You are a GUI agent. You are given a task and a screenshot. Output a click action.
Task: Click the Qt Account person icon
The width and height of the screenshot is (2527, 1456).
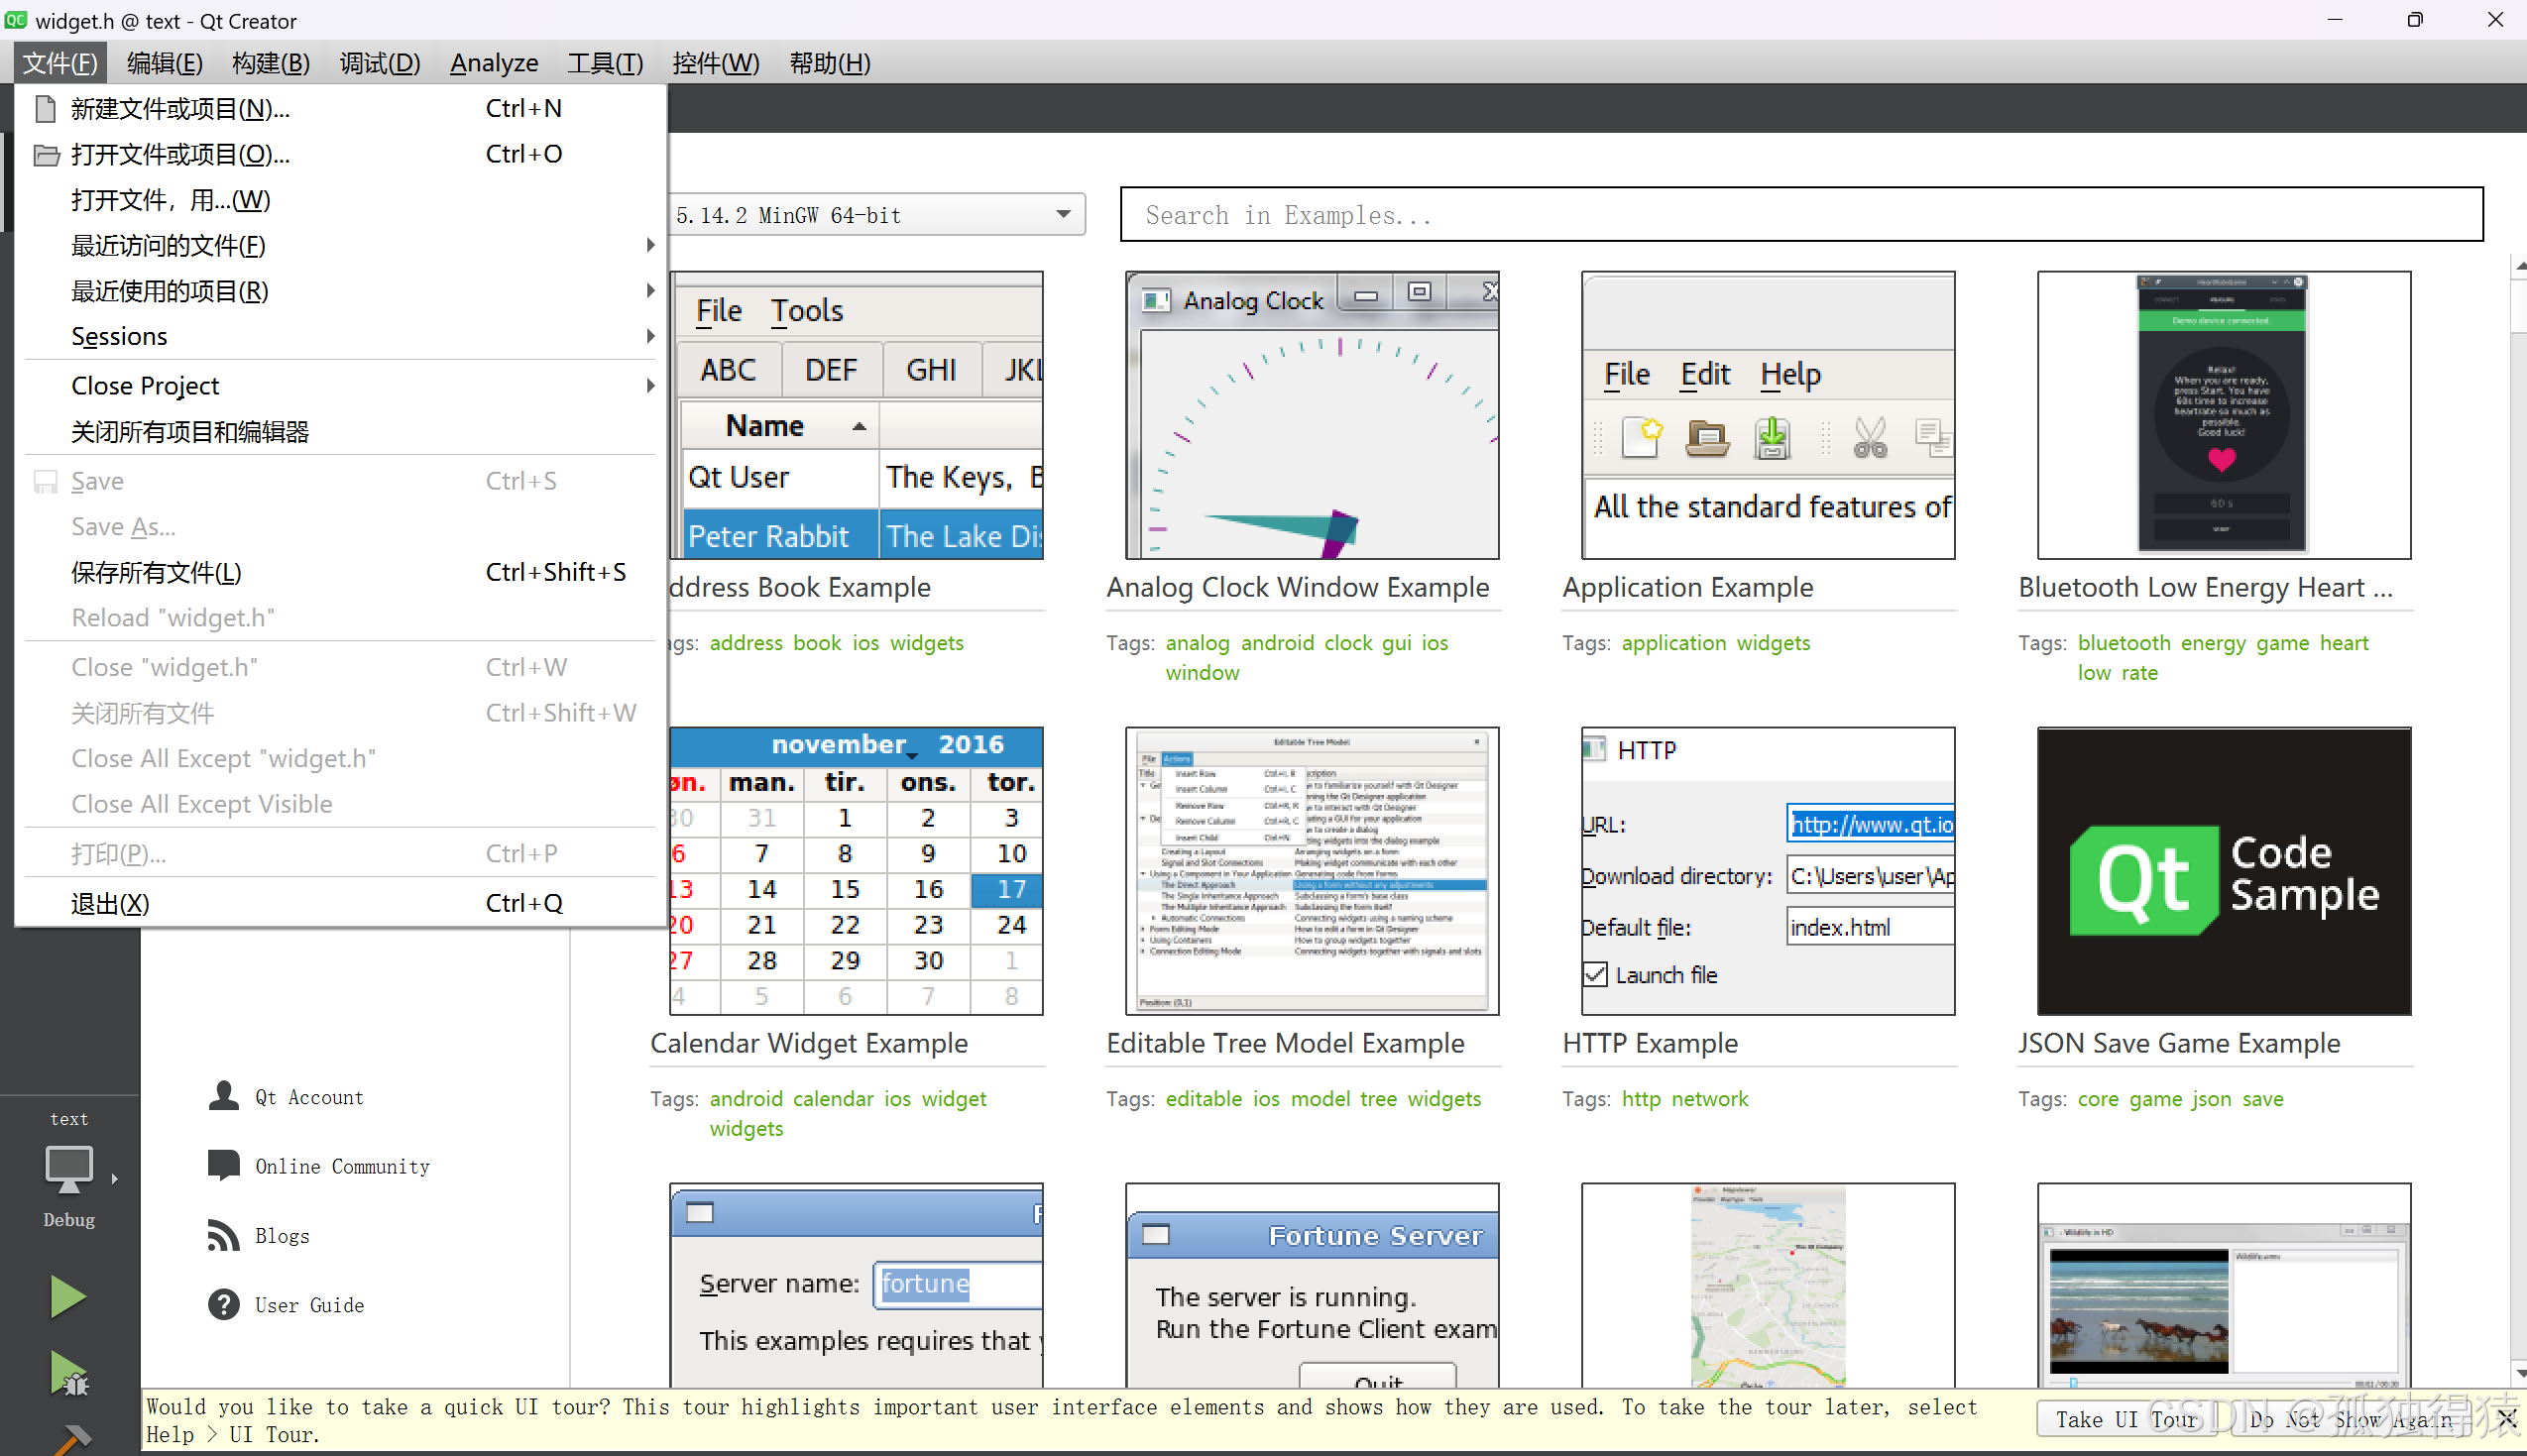pos(224,1097)
